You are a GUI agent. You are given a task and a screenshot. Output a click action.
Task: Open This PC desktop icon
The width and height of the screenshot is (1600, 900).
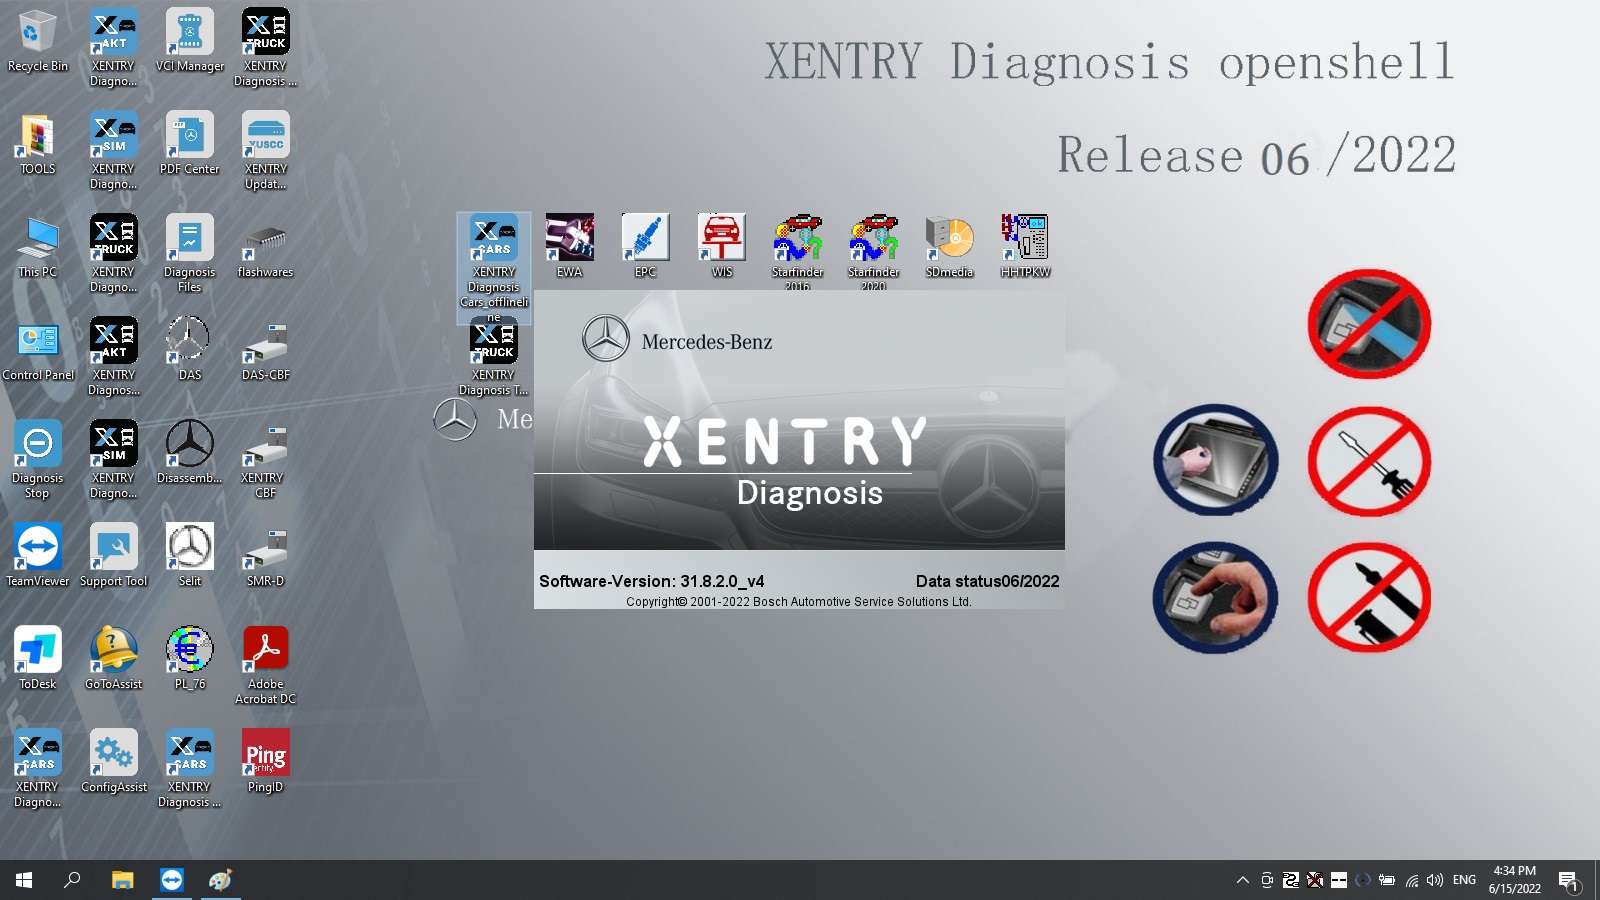[x=37, y=248]
